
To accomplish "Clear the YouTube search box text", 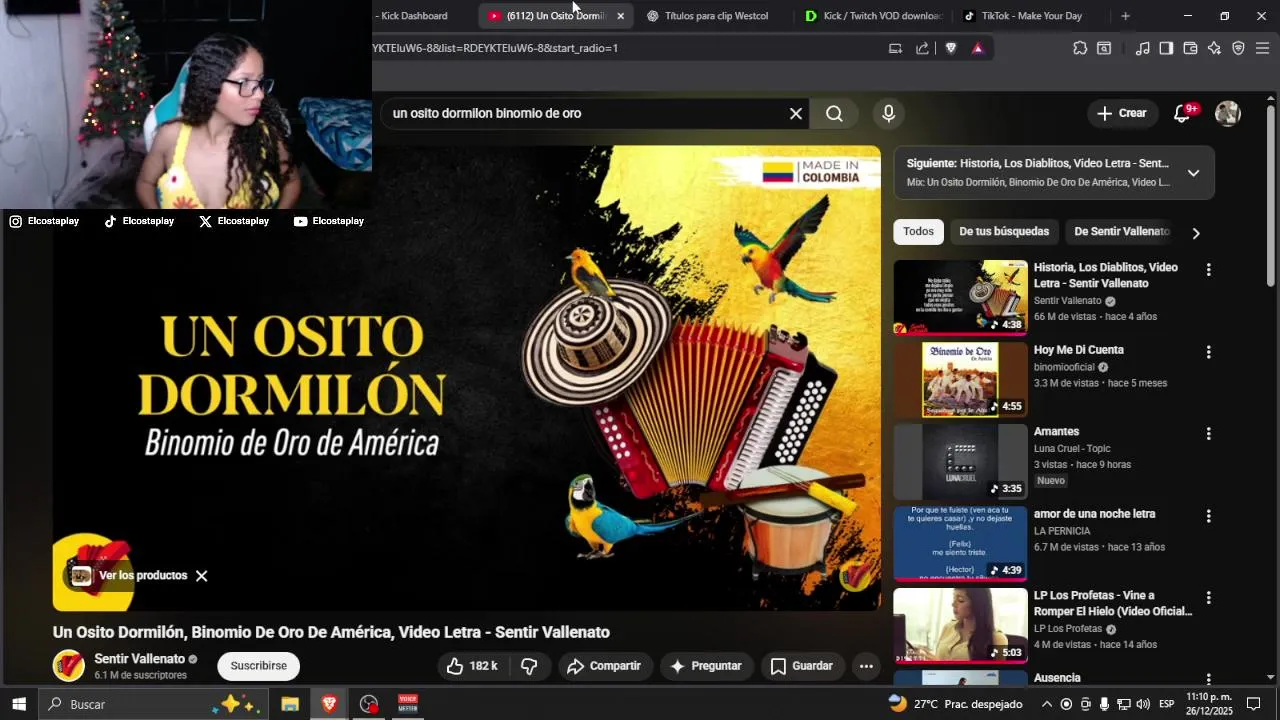I will [x=796, y=113].
